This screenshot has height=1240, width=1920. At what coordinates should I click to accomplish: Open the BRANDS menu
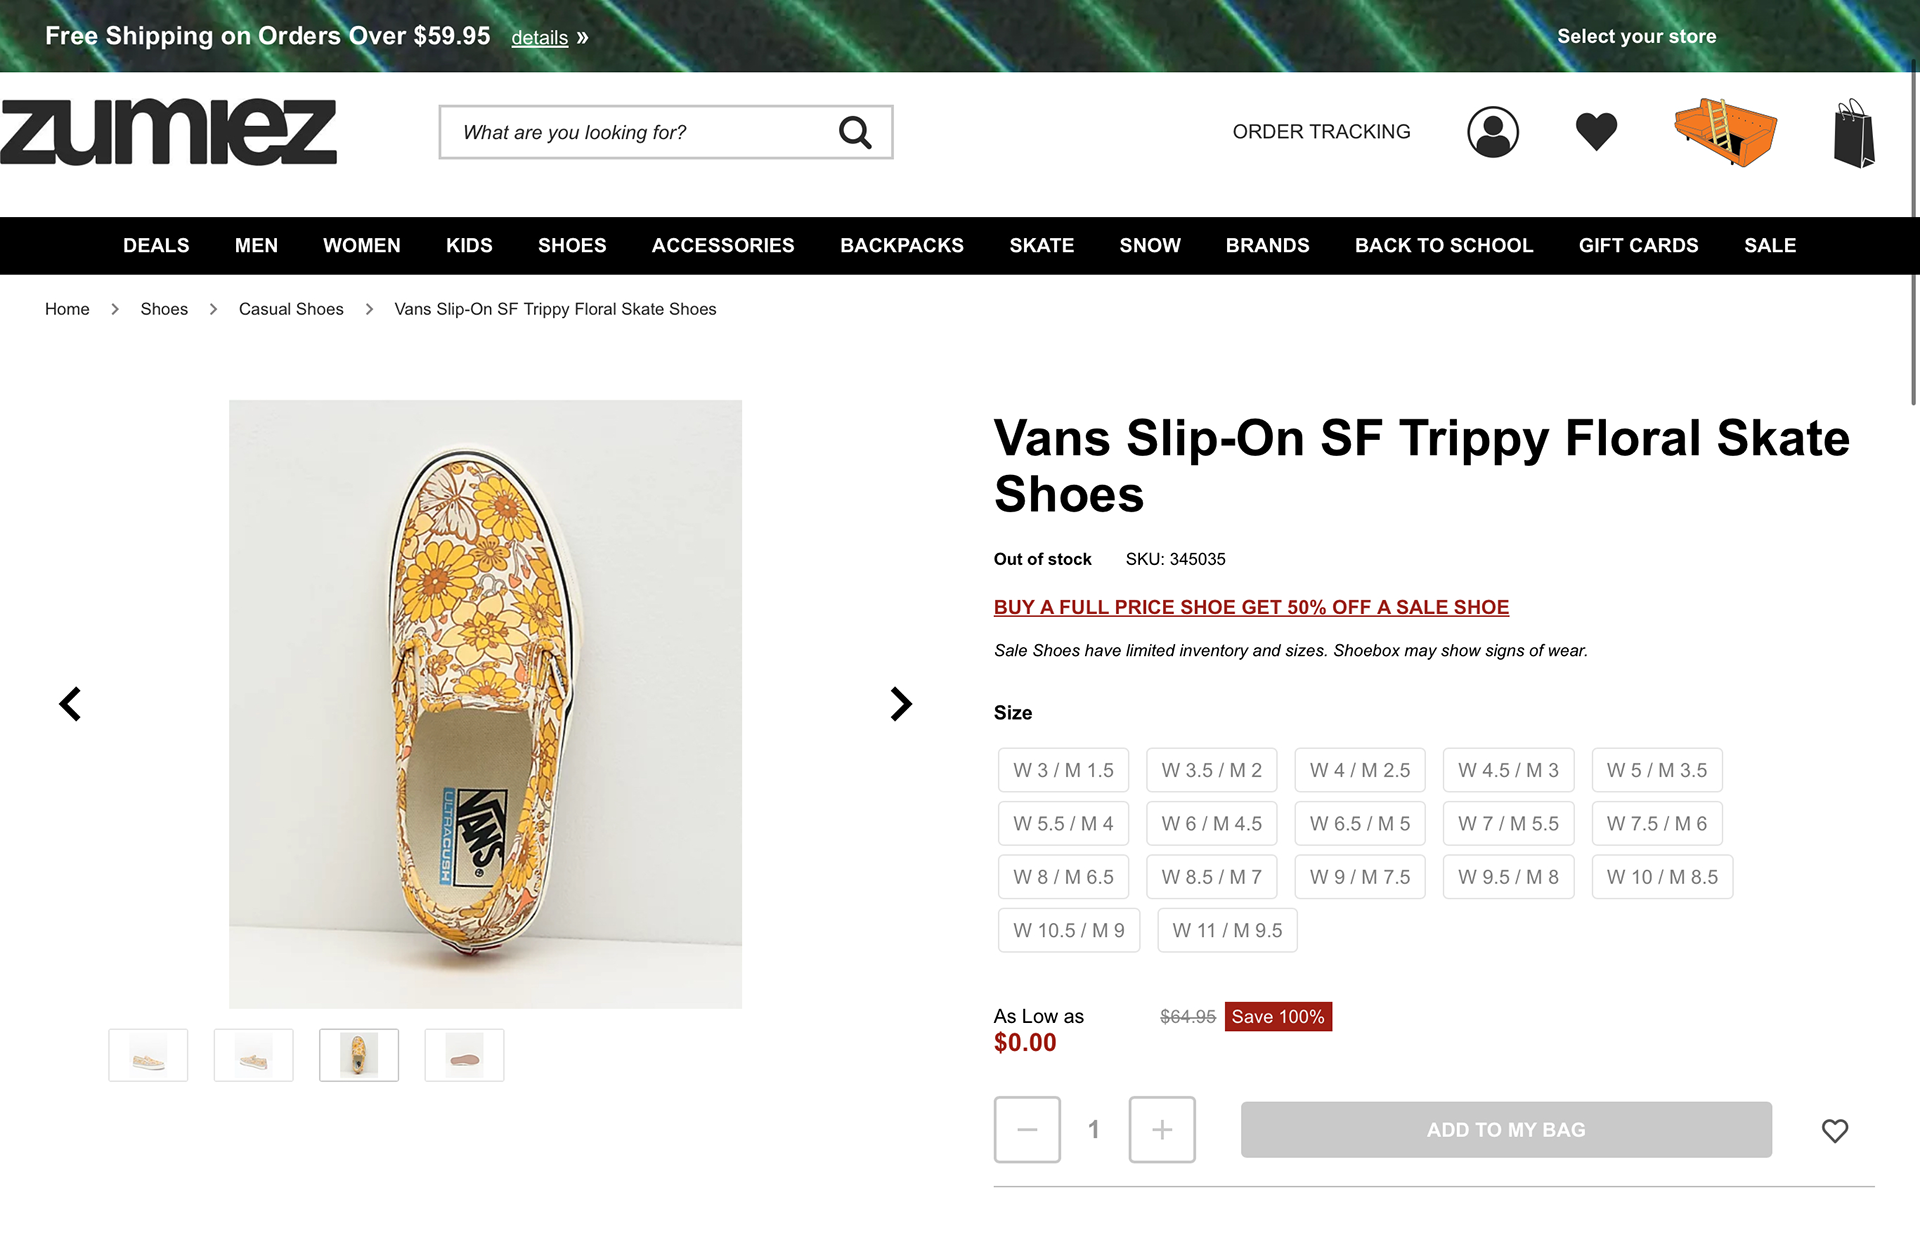point(1267,246)
